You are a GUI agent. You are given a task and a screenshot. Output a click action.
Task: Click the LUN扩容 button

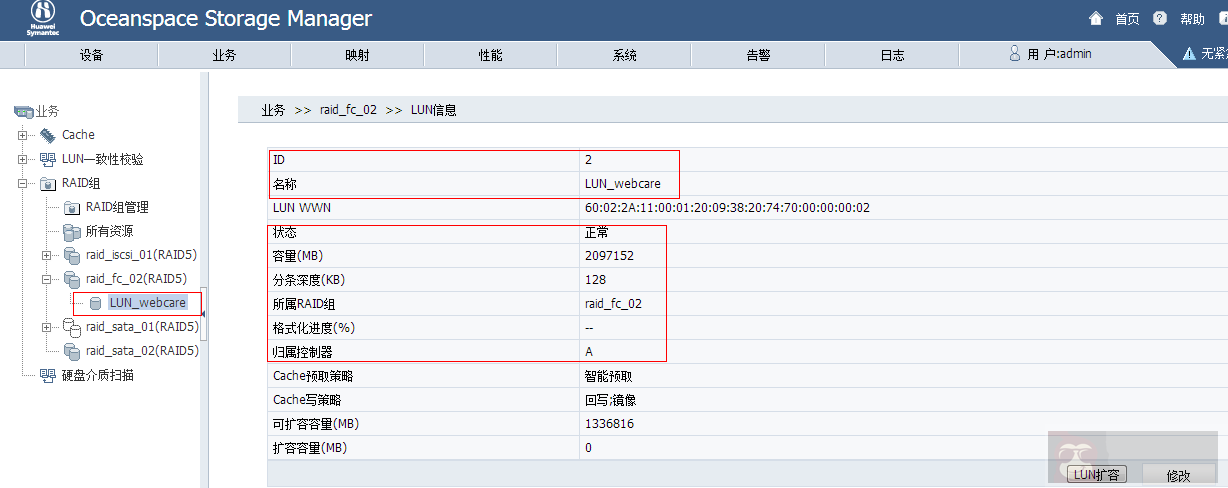pyautogui.click(x=1096, y=475)
